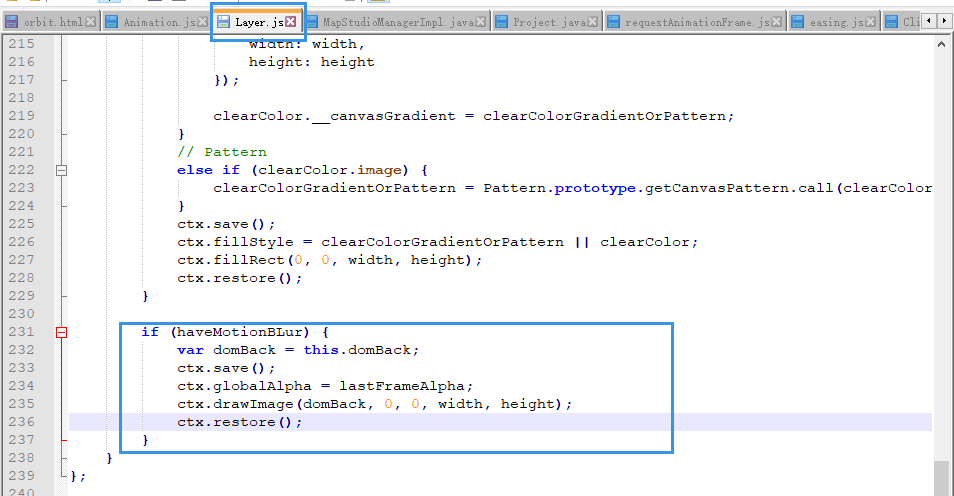The width and height of the screenshot is (954, 496).
Task: Open the Project.java tab
Action: 546,22
